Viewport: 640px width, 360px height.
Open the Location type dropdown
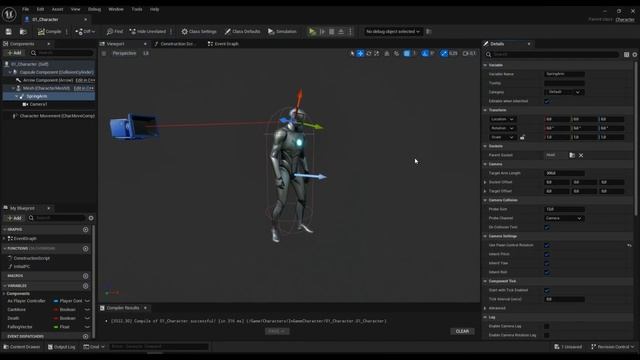coord(502,119)
